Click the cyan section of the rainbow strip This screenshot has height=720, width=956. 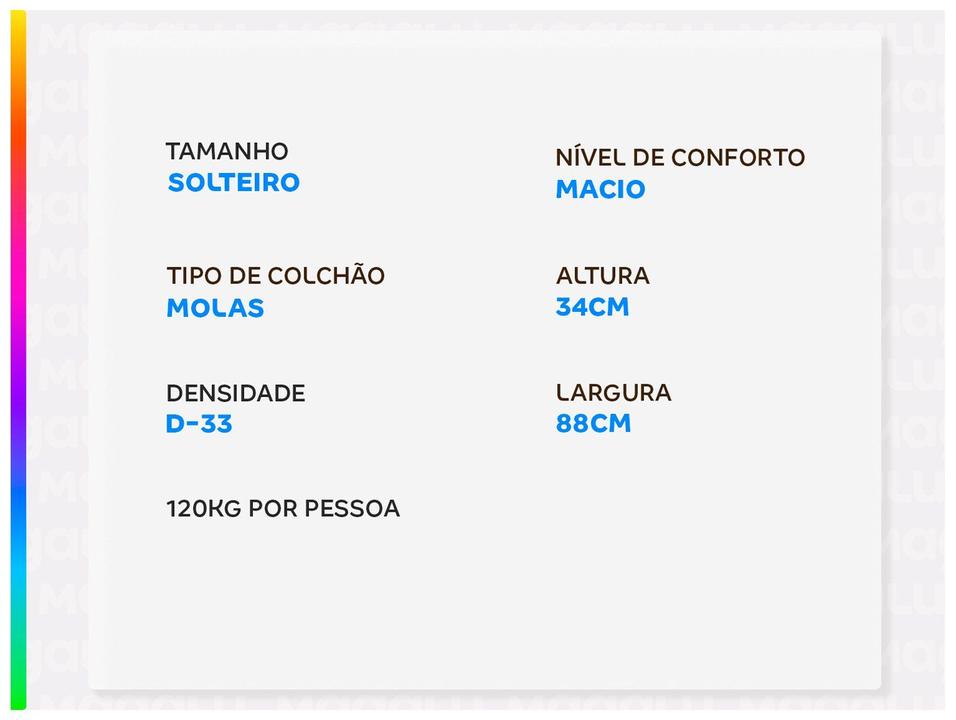pos(18,580)
